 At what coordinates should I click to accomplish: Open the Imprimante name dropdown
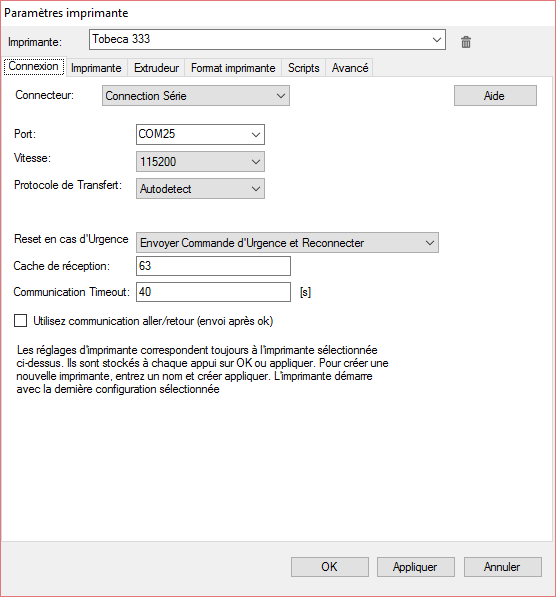pyautogui.click(x=267, y=40)
